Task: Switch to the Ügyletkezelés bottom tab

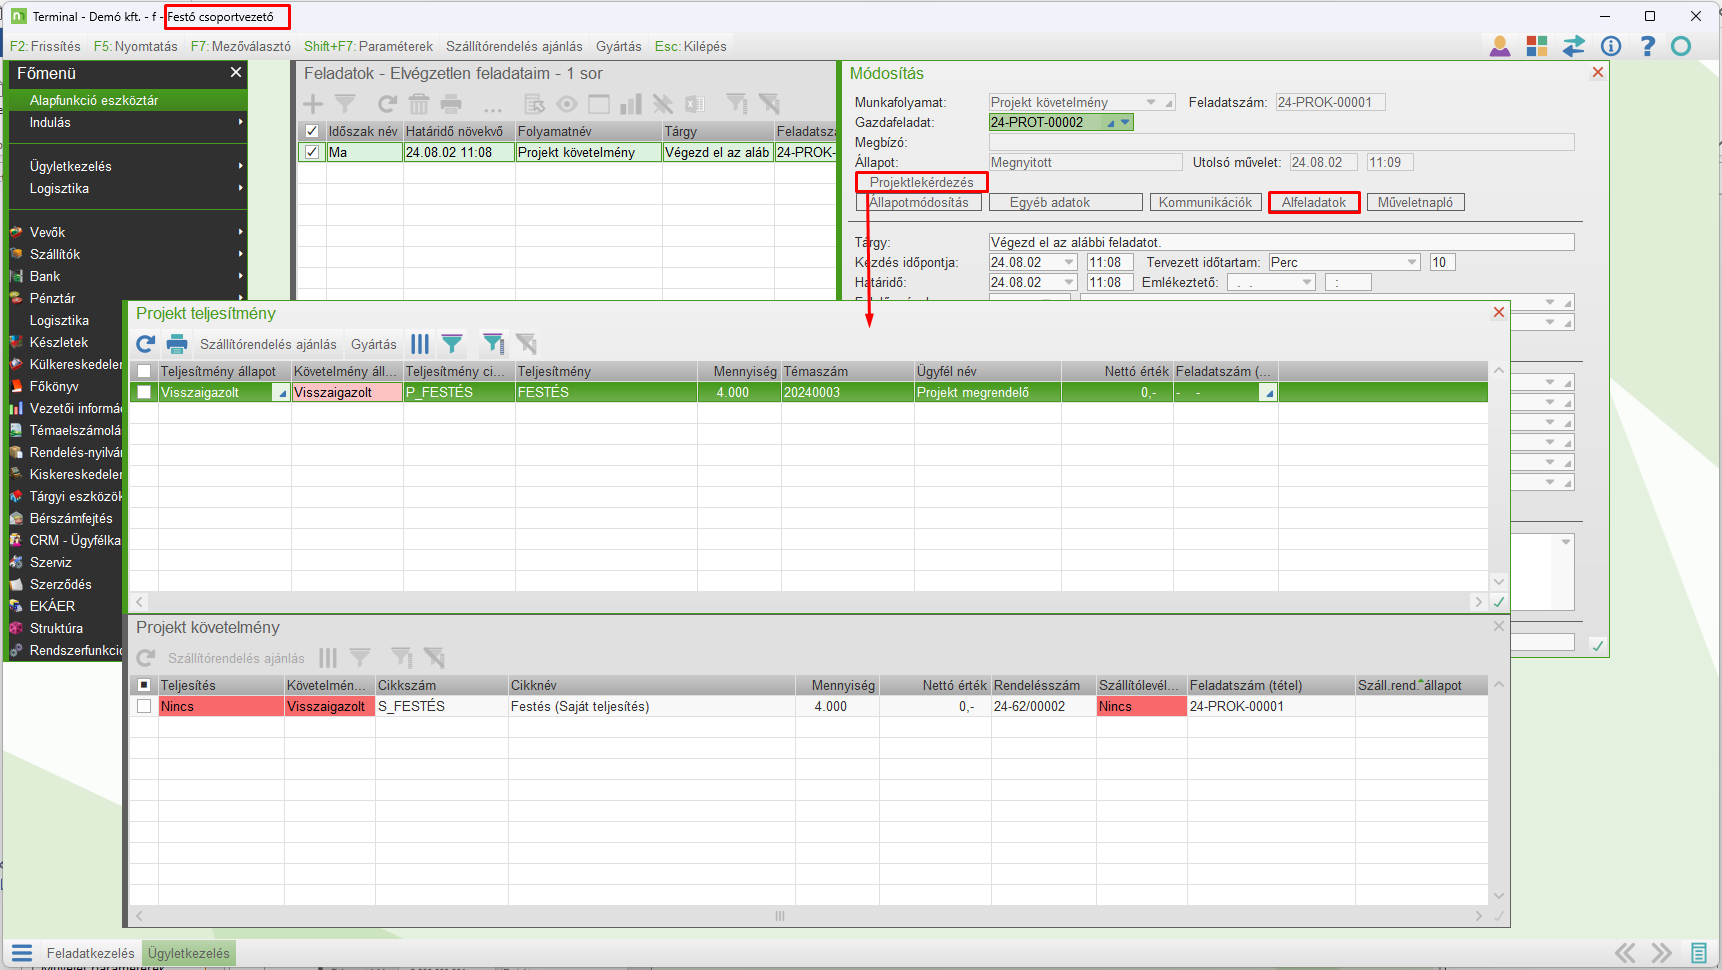Action: pyautogui.click(x=189, y=953)
